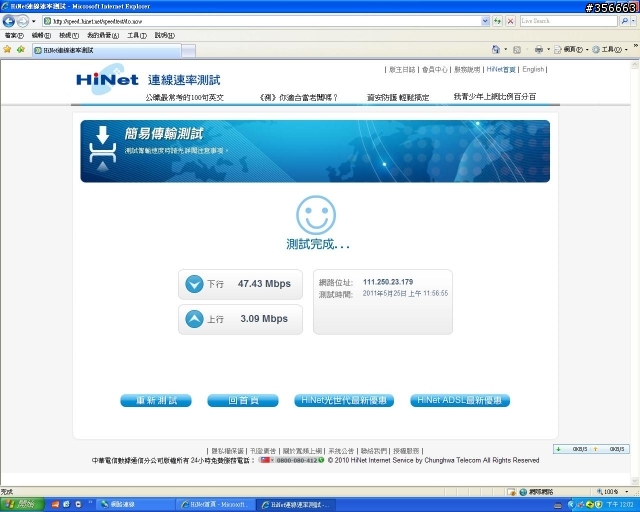Switch to 撥號連線 taskbar window
Image resolution: width=640 pixels, height=512 pixels.
tap(135, 505)
